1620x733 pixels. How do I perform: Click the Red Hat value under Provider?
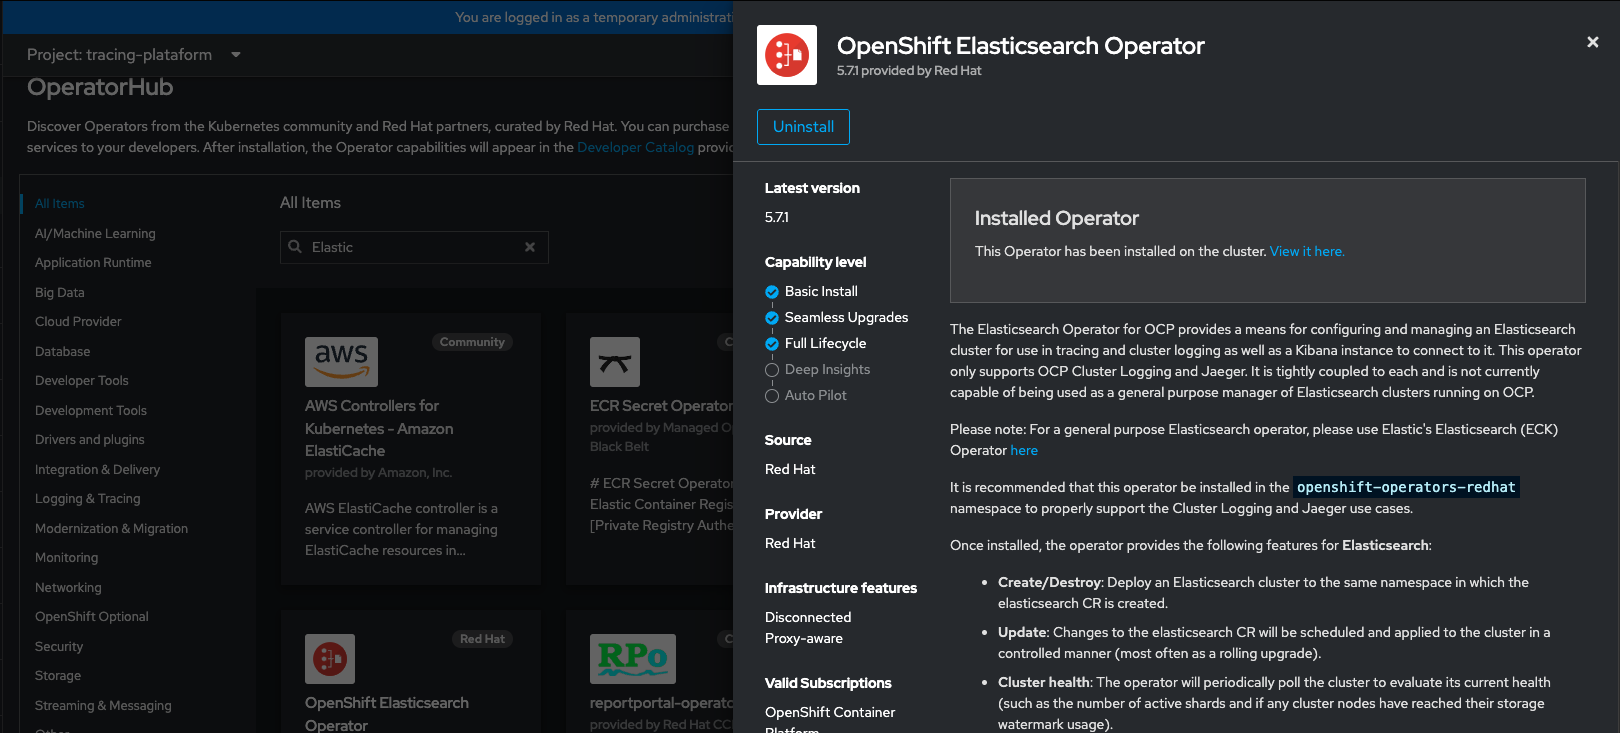790,544
